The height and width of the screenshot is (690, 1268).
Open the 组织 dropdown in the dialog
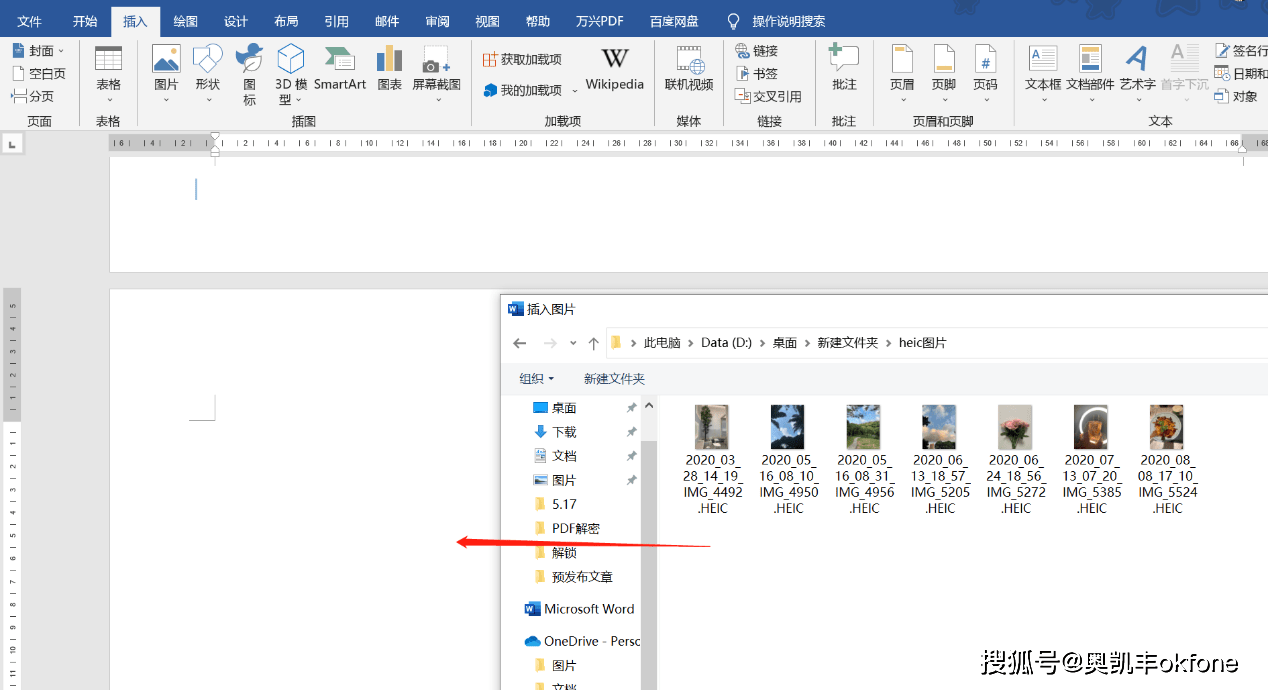[537, 378]
